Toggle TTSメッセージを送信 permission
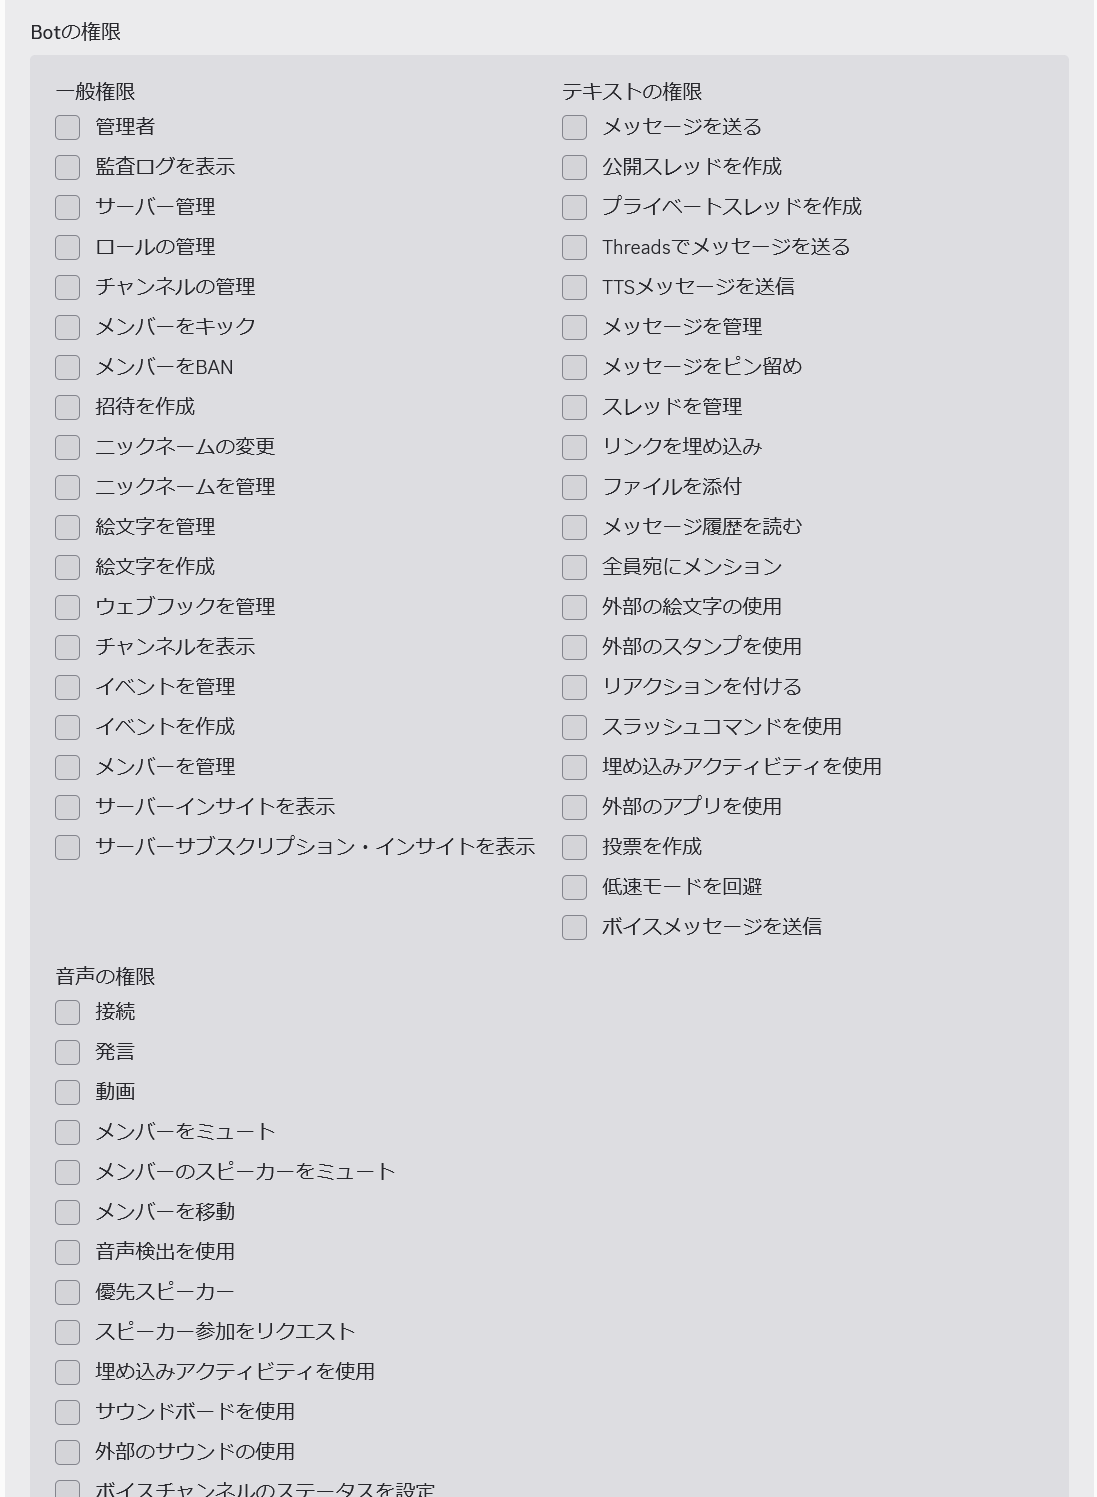Image resolution: width=1097 pixels, height=1497 pixels. (574, 287)
